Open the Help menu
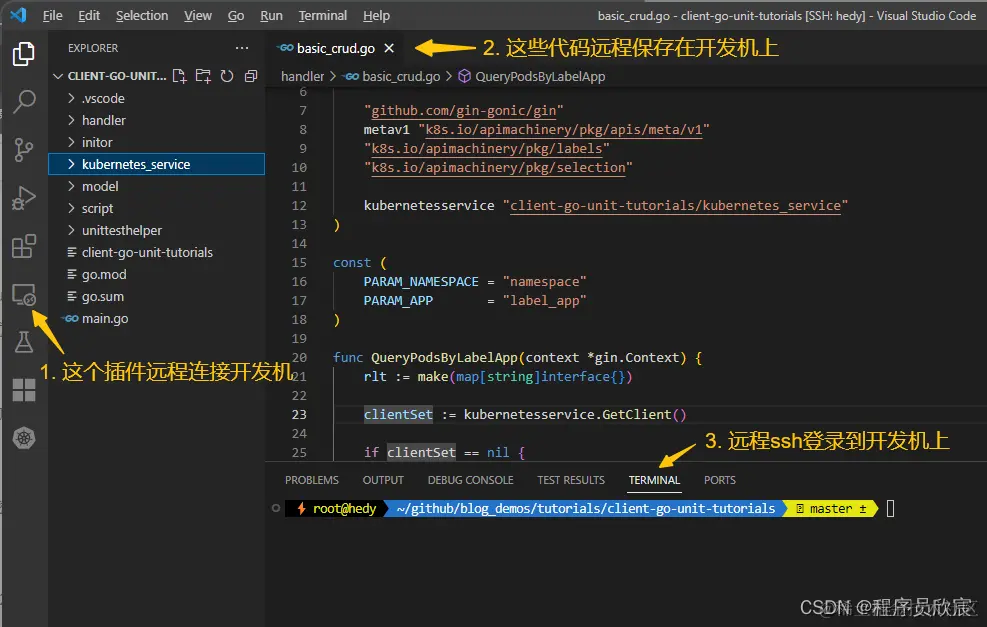This screenshot has height=627, width=987. [x=376, y=15]
